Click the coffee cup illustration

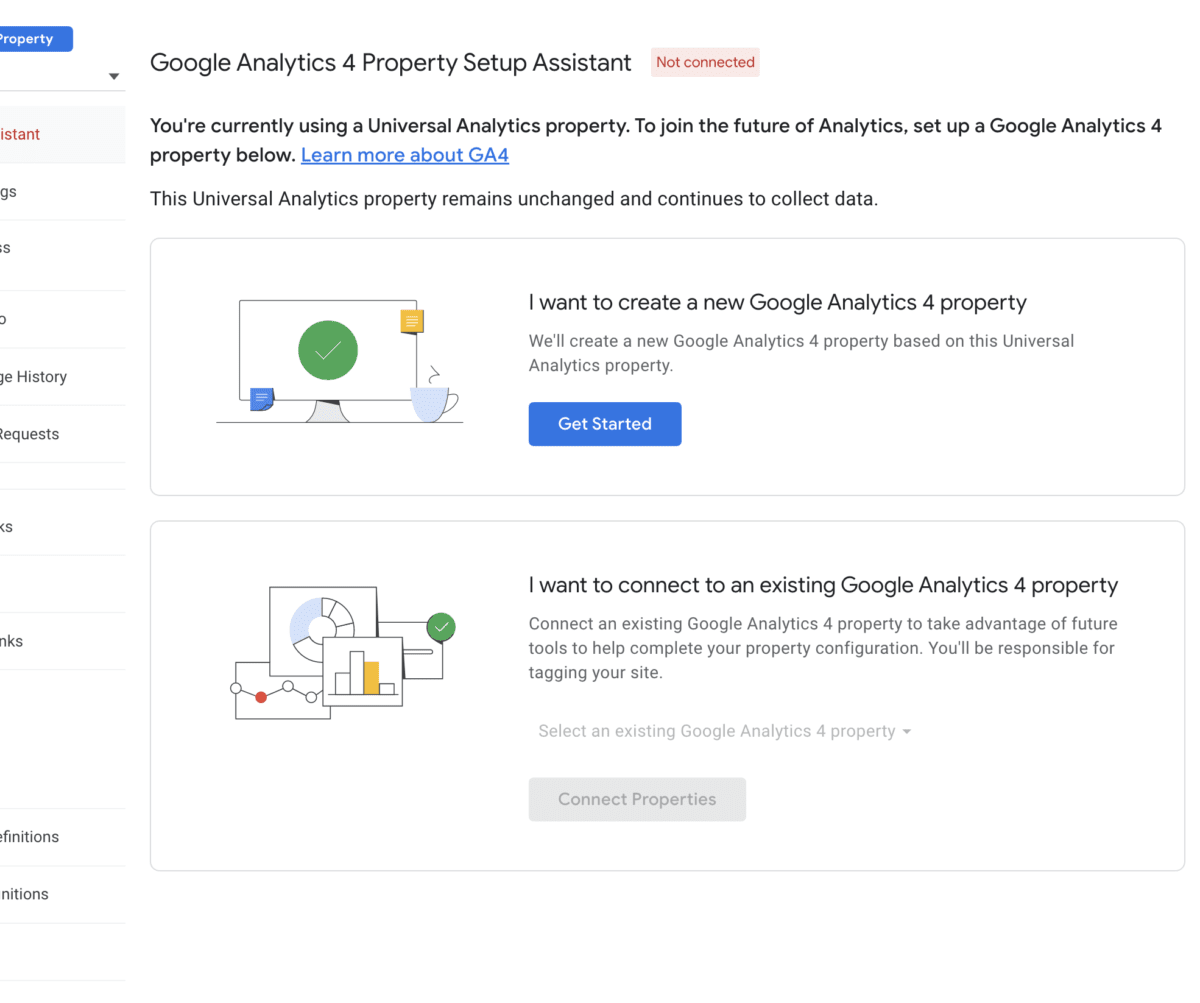(433, 402)
